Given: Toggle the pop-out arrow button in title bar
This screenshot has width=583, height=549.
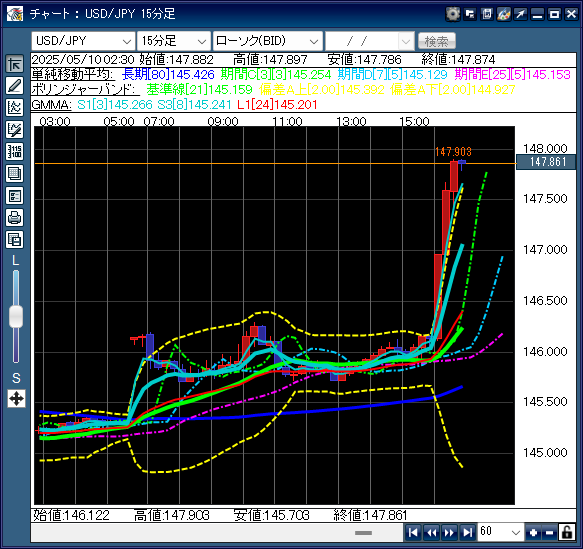Looking at the screenshot, I should coord(520,14).
